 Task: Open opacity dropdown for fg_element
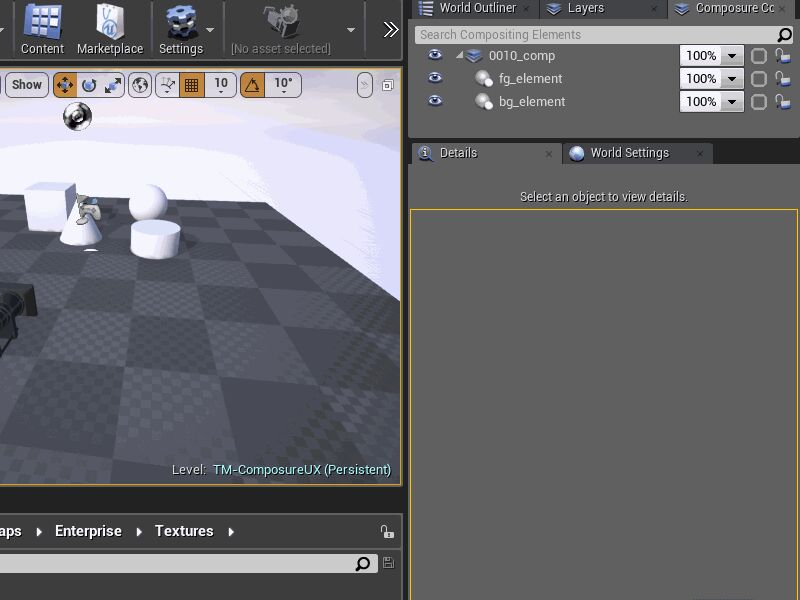(x=732, y=79)
